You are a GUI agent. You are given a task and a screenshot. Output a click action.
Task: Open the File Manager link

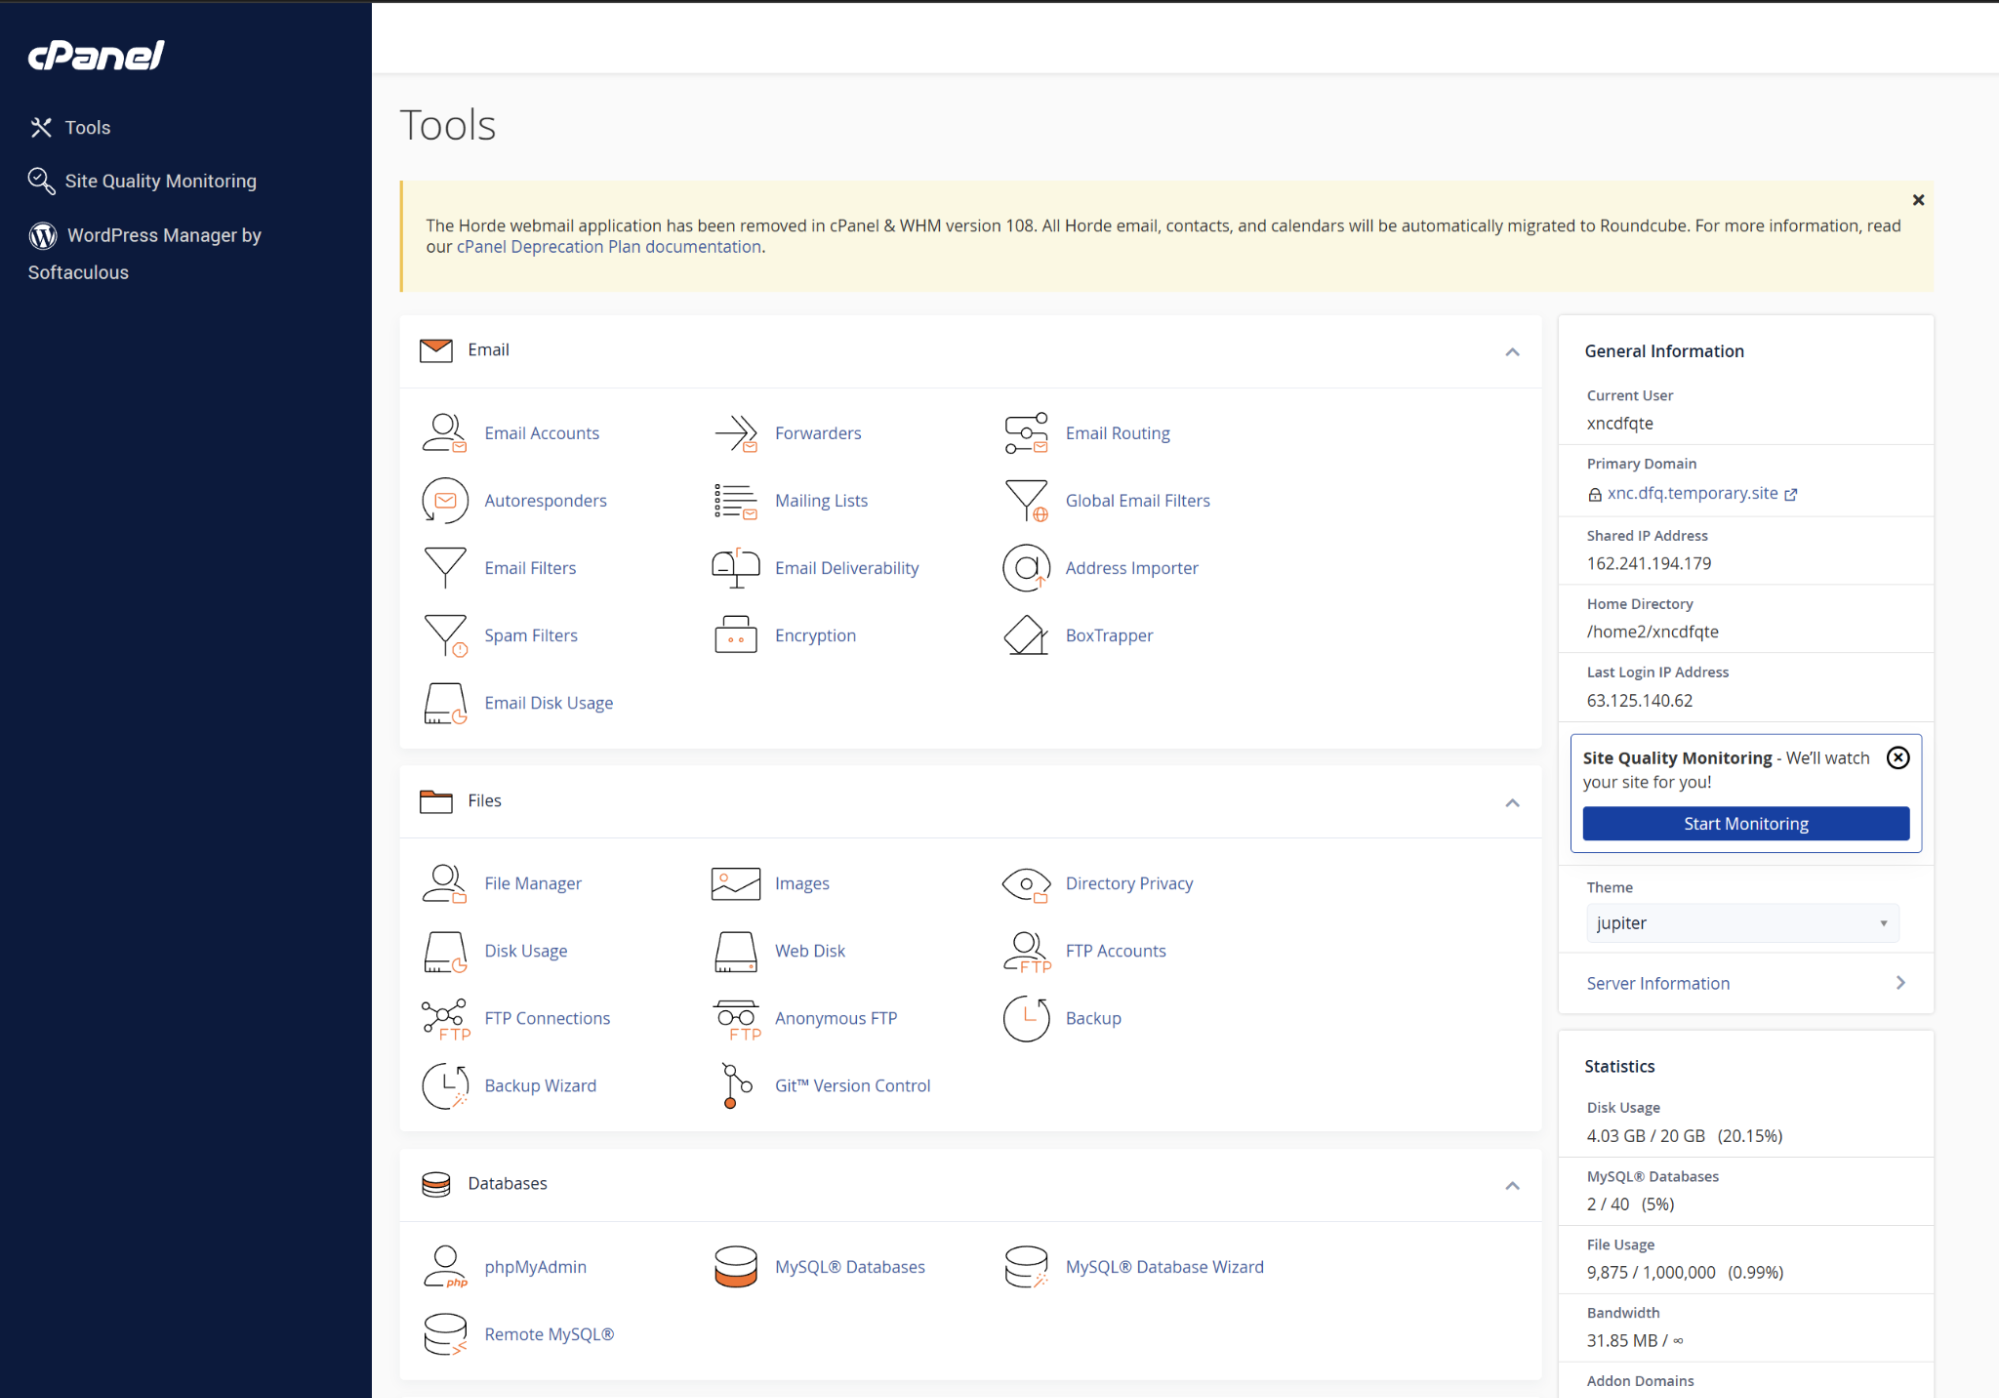pyautogui.click(x=533, y=883)
